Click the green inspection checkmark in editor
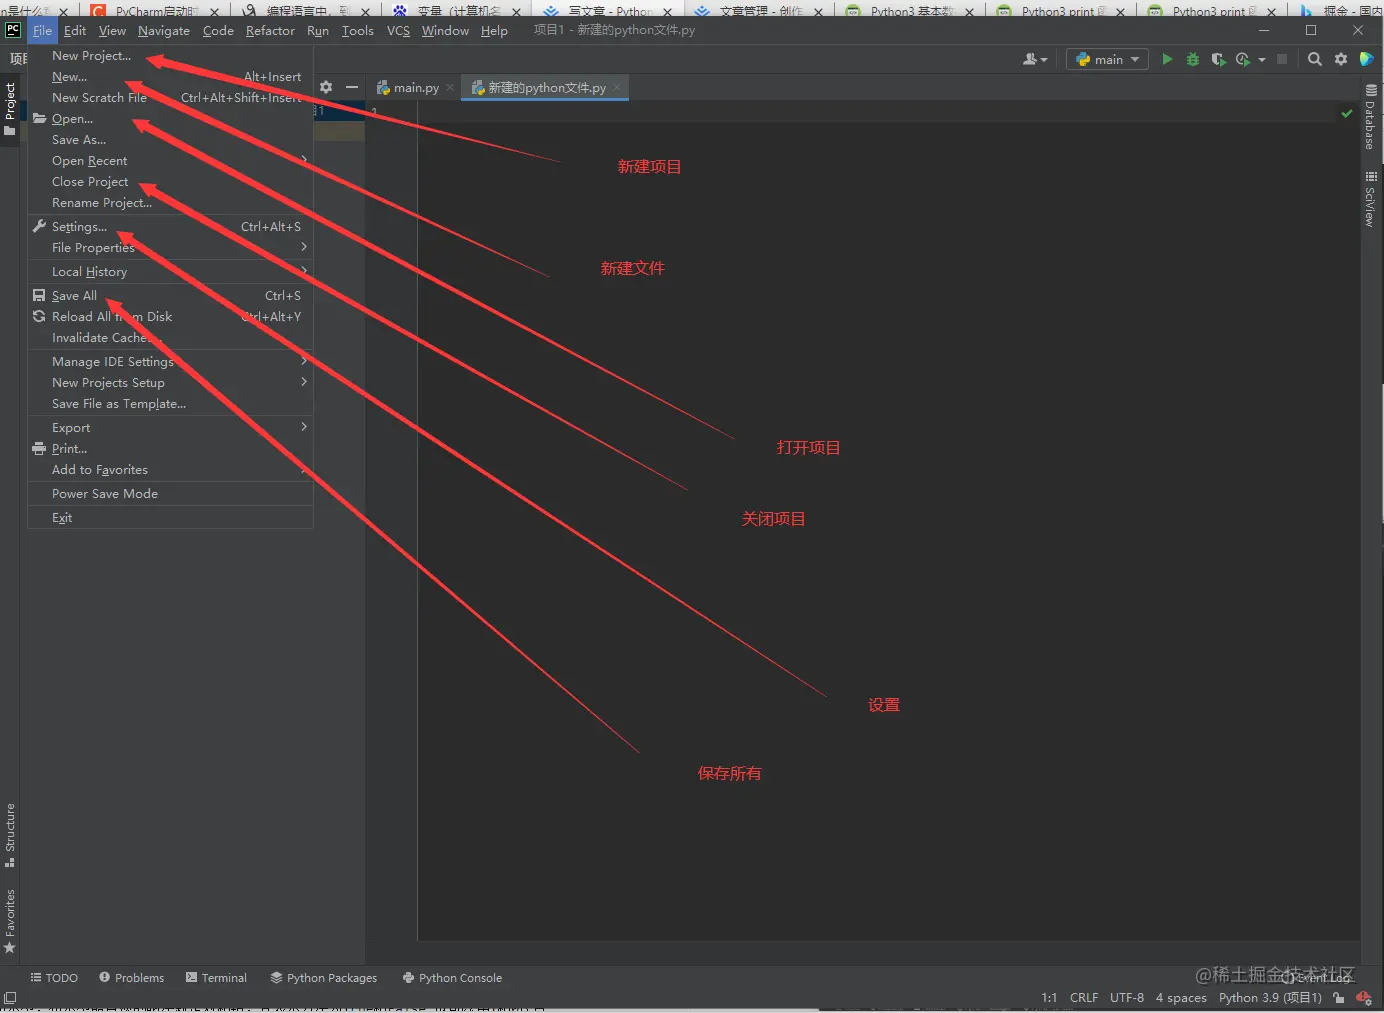1384x1013 pixels. point(1346,114)
